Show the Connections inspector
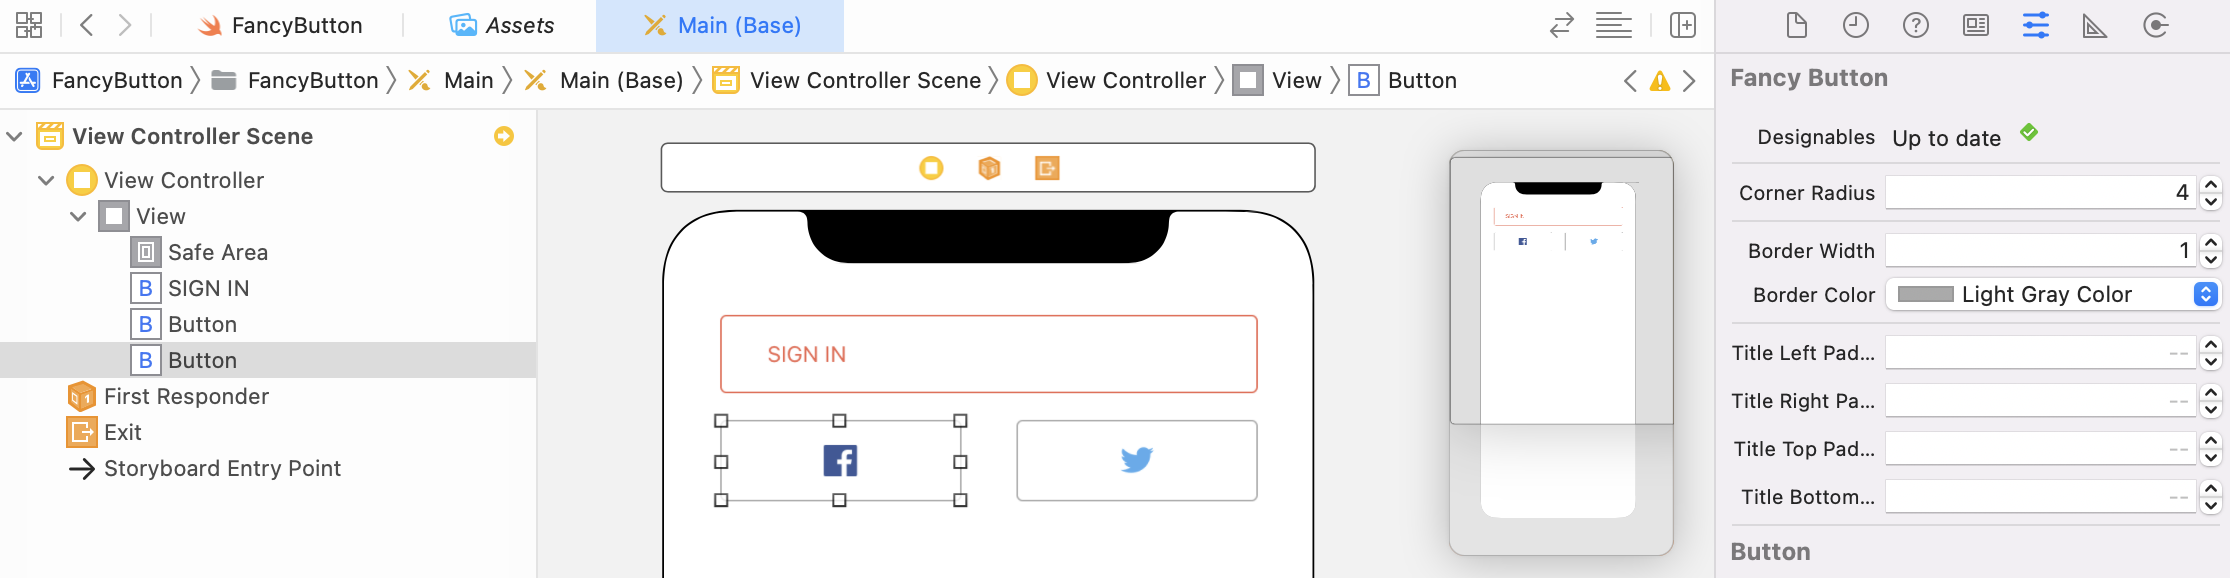This screenshot has width=2230, height=578. pyautogui.click(x=2155, y=25)
